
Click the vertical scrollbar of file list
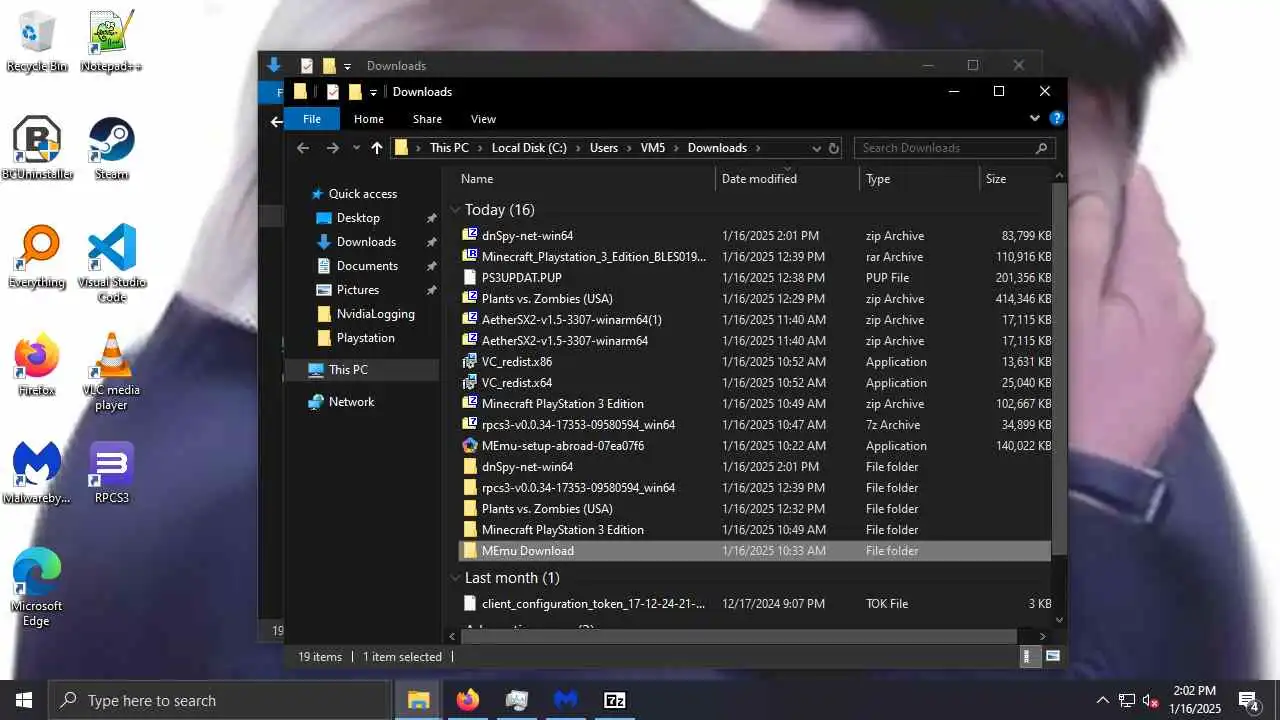point(1059,368)
